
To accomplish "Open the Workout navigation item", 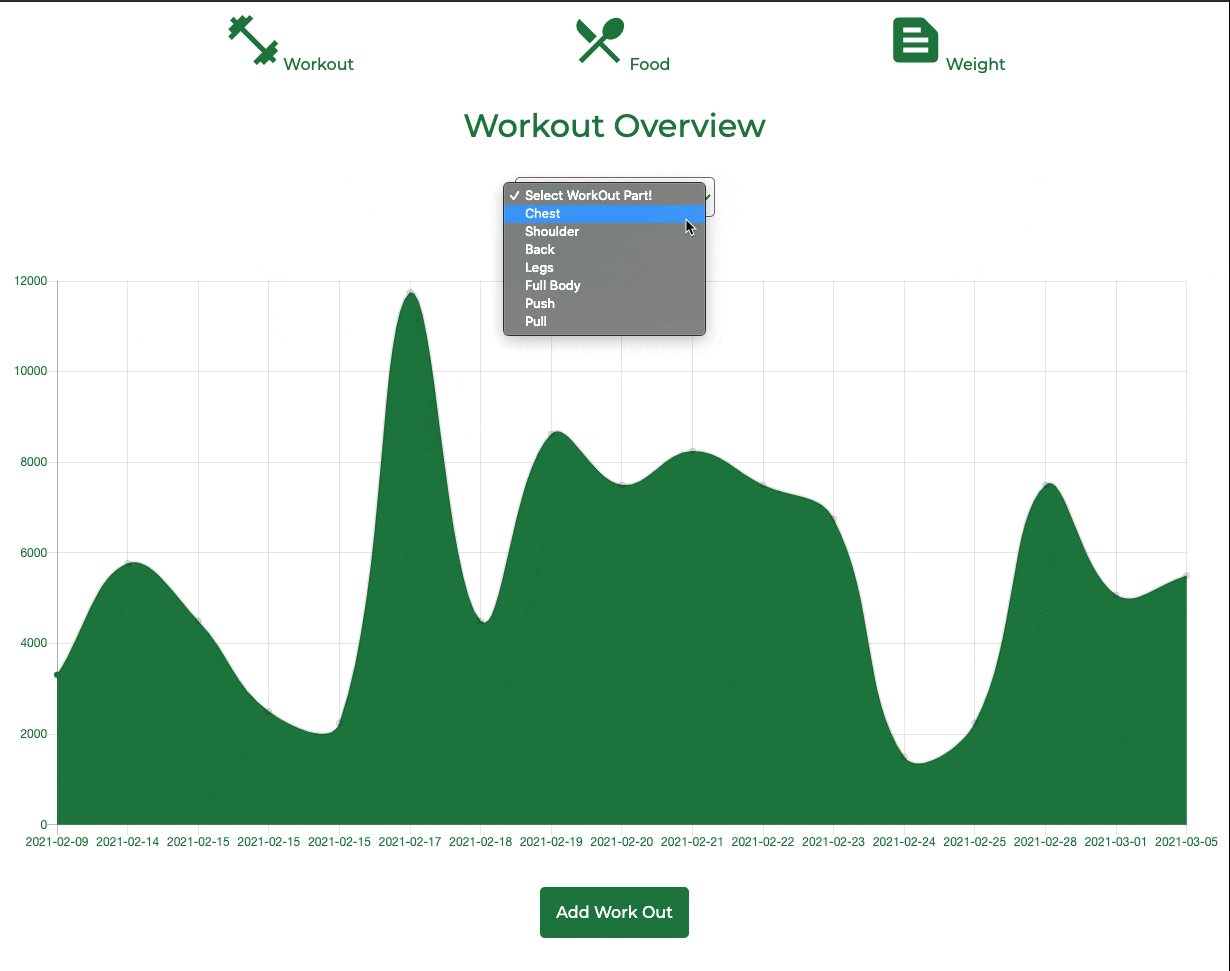I will tap(318, 64).
